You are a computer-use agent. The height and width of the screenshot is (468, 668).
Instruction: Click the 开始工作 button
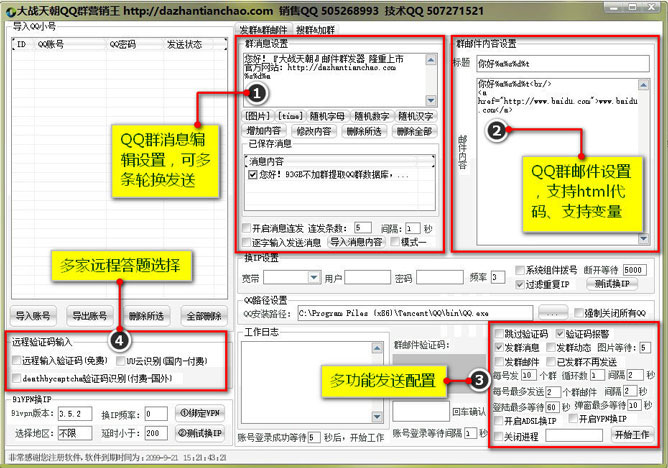click(x=632, y=435)
